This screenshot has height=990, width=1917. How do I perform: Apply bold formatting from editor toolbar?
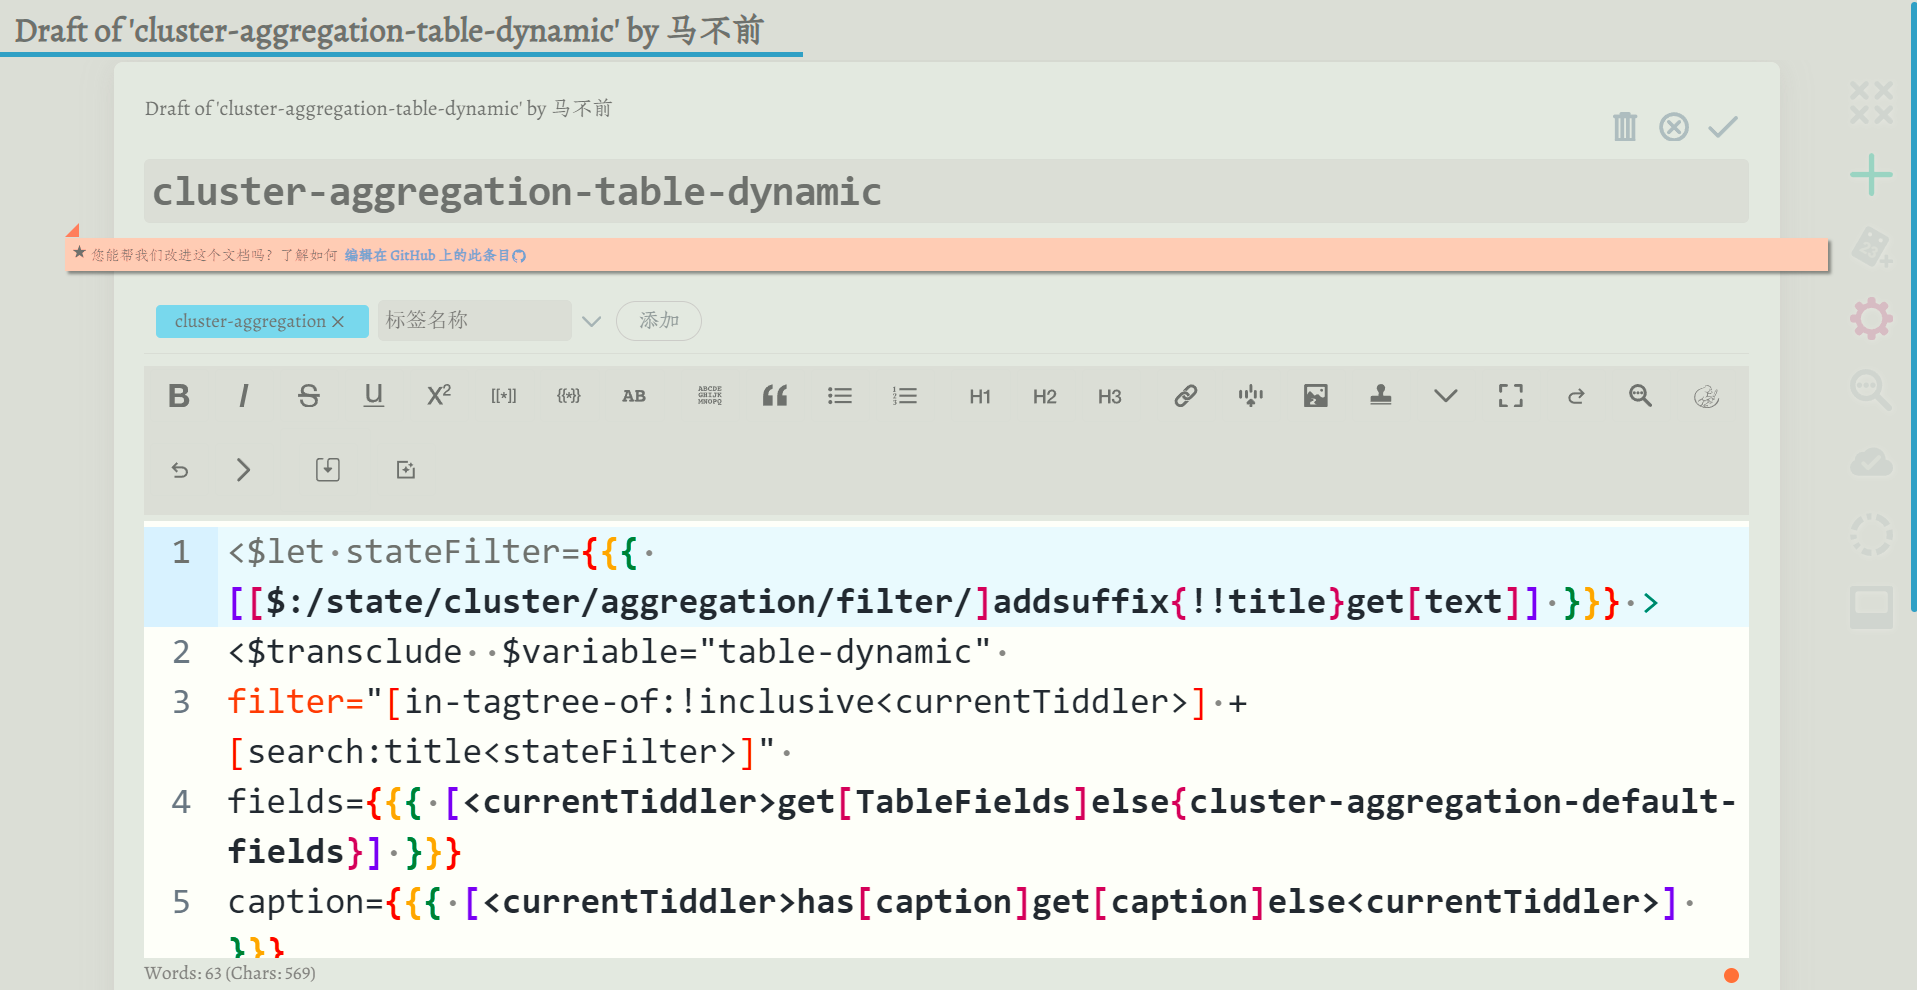coord(179,396)
